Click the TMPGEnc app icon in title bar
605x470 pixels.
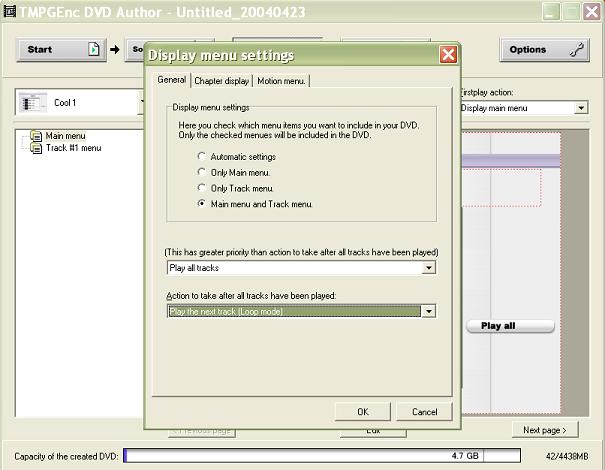(x=9, y=11)
